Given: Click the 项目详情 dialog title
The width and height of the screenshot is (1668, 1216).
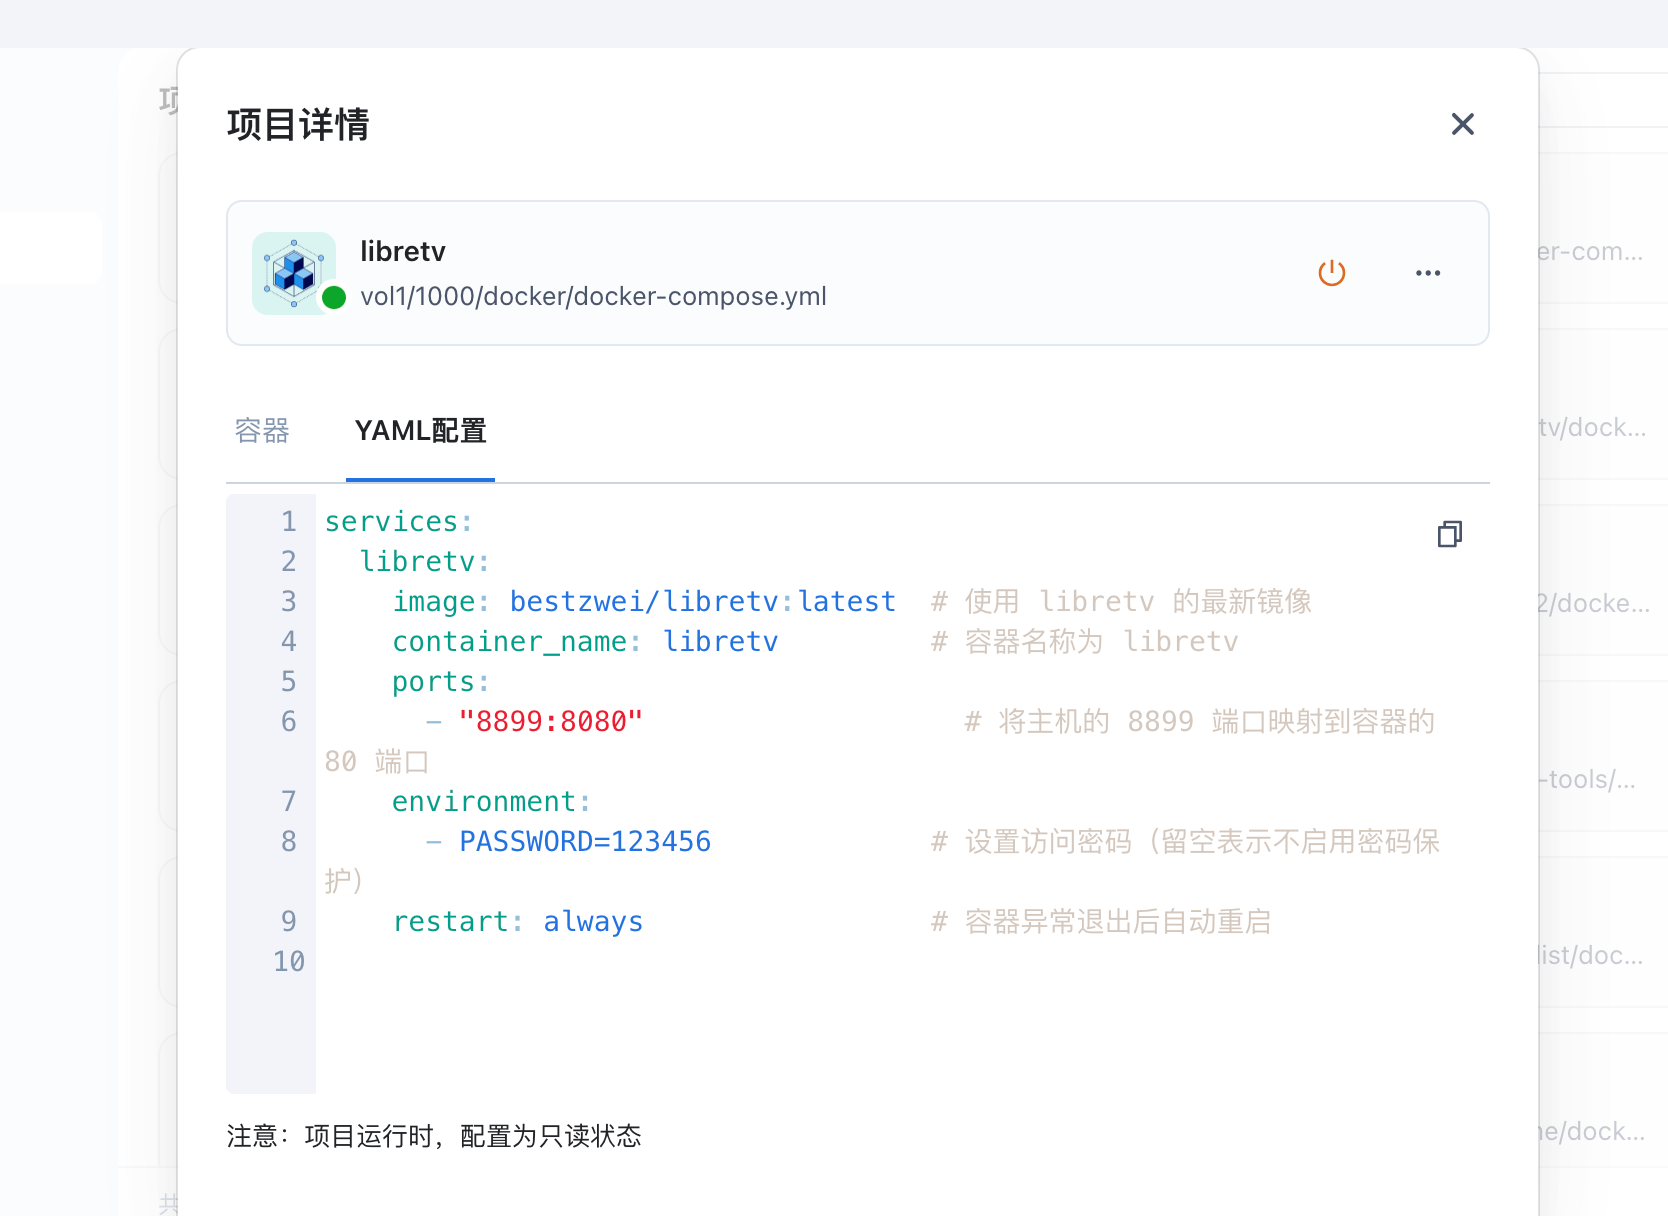Looking at the screenshot, I should click(298, 125).
